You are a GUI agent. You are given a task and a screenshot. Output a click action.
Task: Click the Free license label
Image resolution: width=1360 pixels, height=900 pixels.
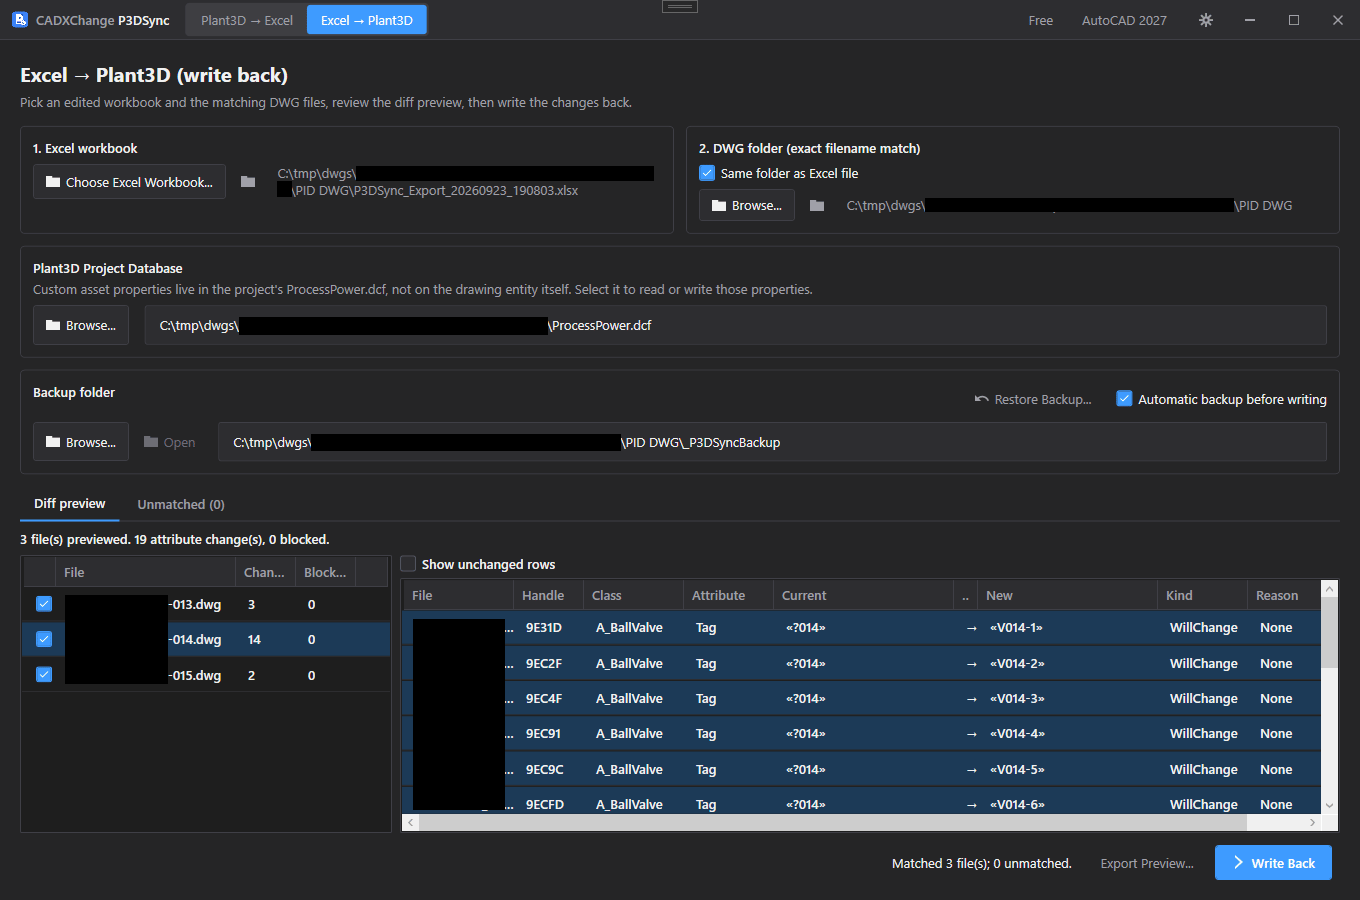1041,20
